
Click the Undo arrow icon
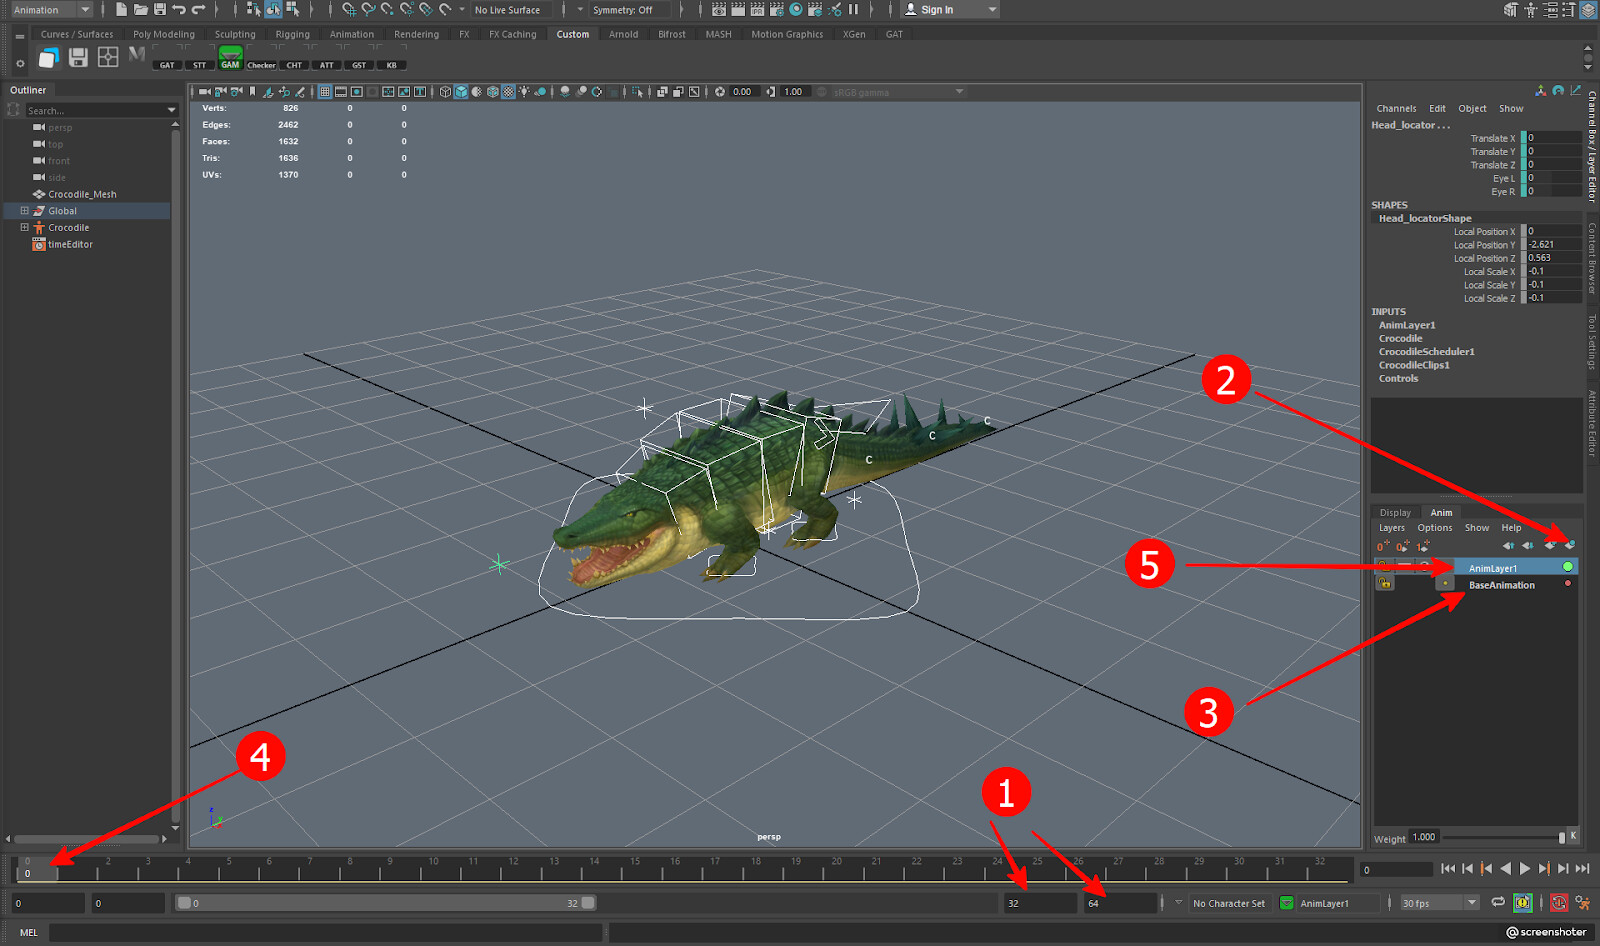click(x=178, y=9)
